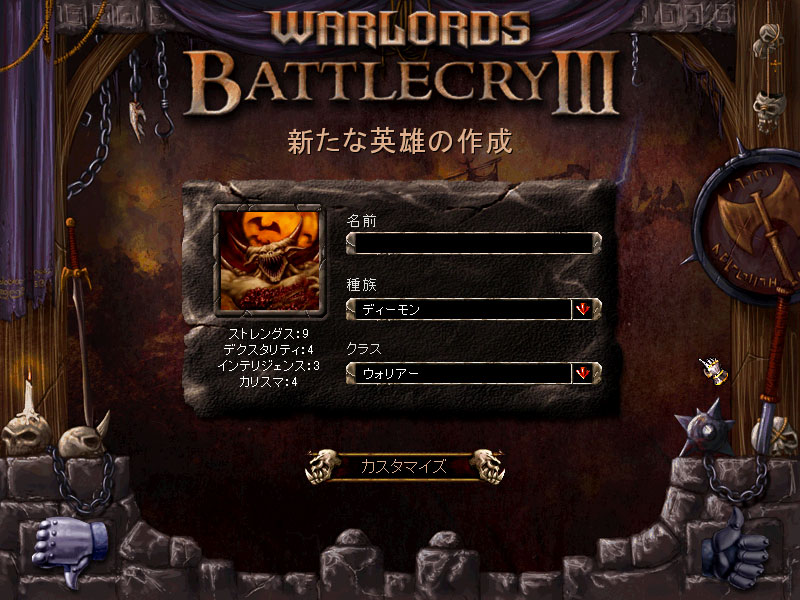The image size is (800, 600).
Task: Click the spiked mace ball on wall
Action: [x=705, y=430]
